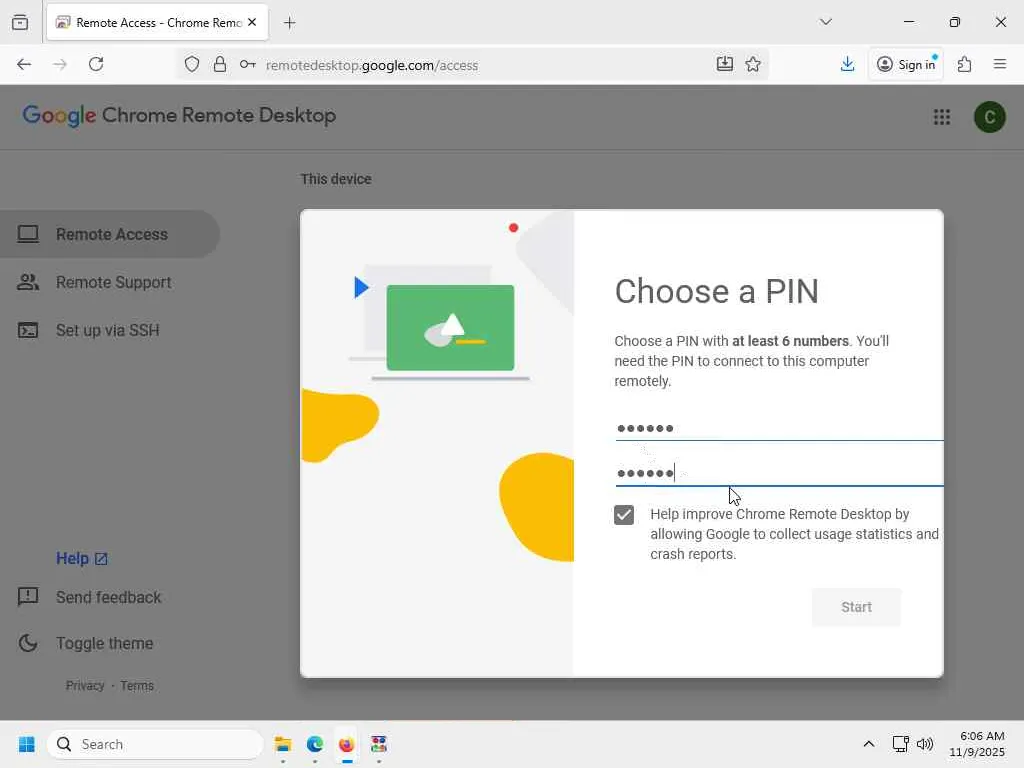Click the browser forward arrow
The image size is (1024, 768).
coord(59,64)
